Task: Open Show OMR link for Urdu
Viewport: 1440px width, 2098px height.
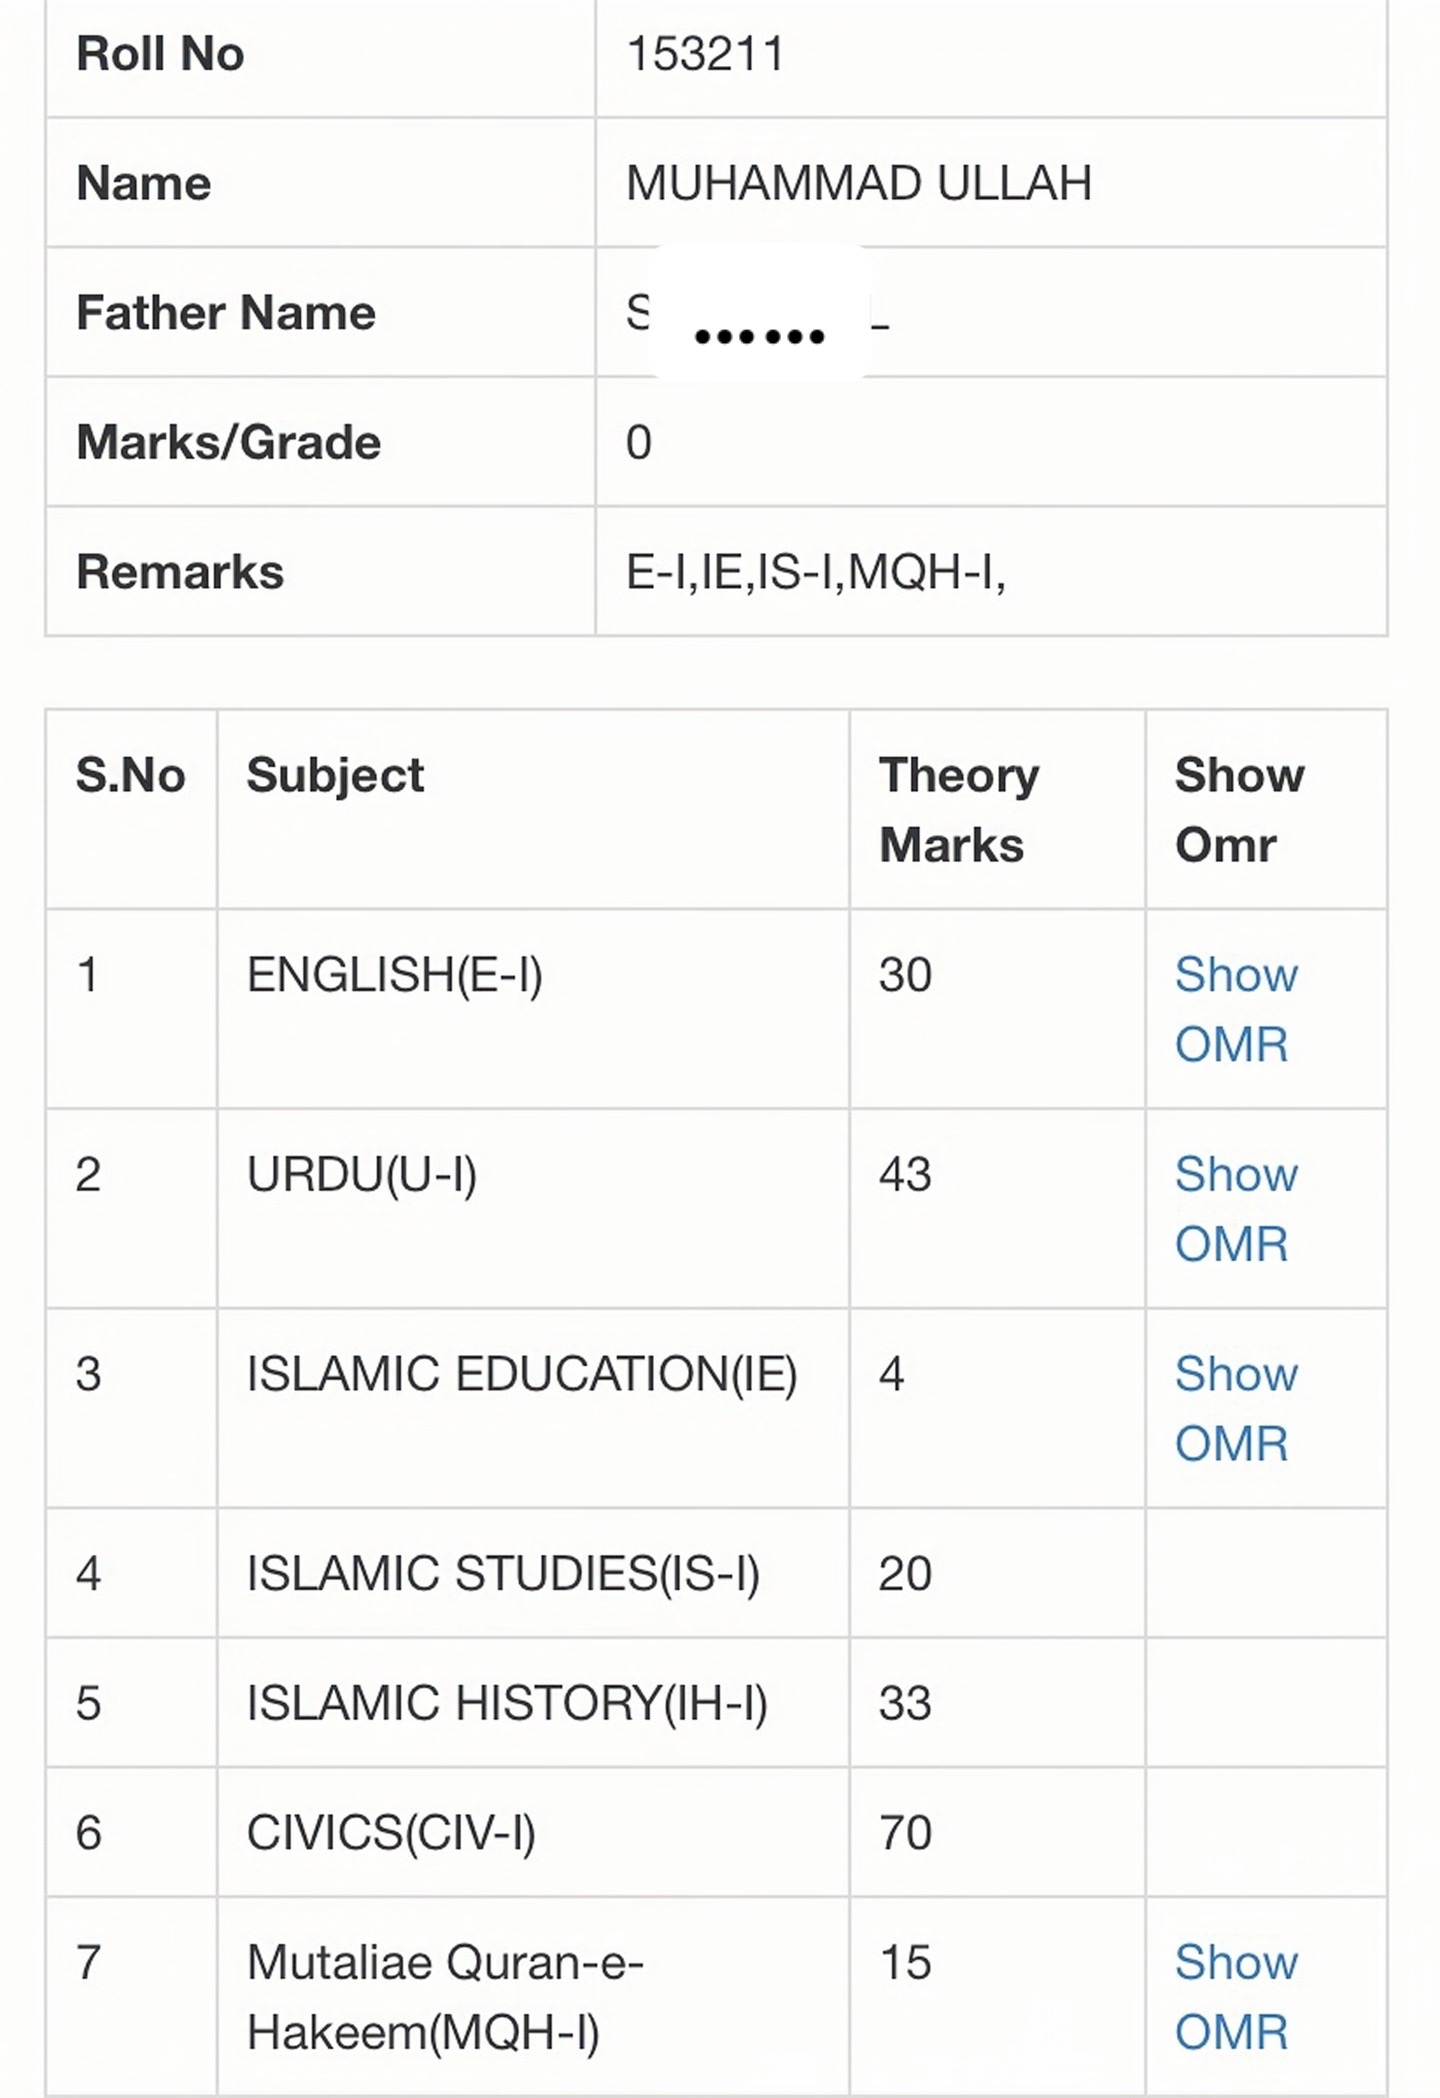Action: click(1236, 1208)
